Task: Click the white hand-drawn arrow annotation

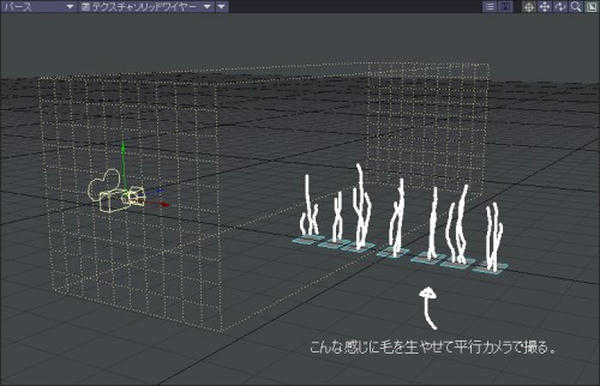Action: pos(429,308)
